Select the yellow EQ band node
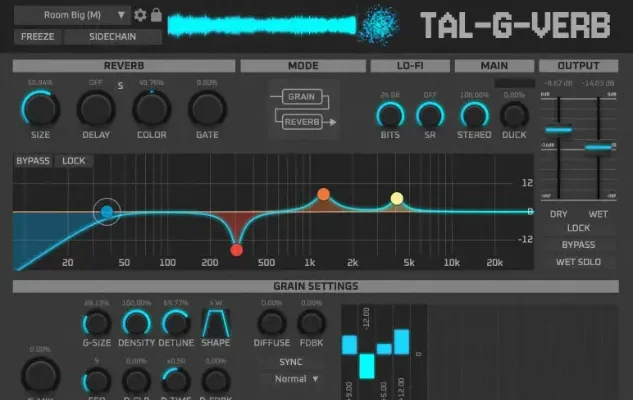This screenshot has width=633, height=400. (397, 198)
